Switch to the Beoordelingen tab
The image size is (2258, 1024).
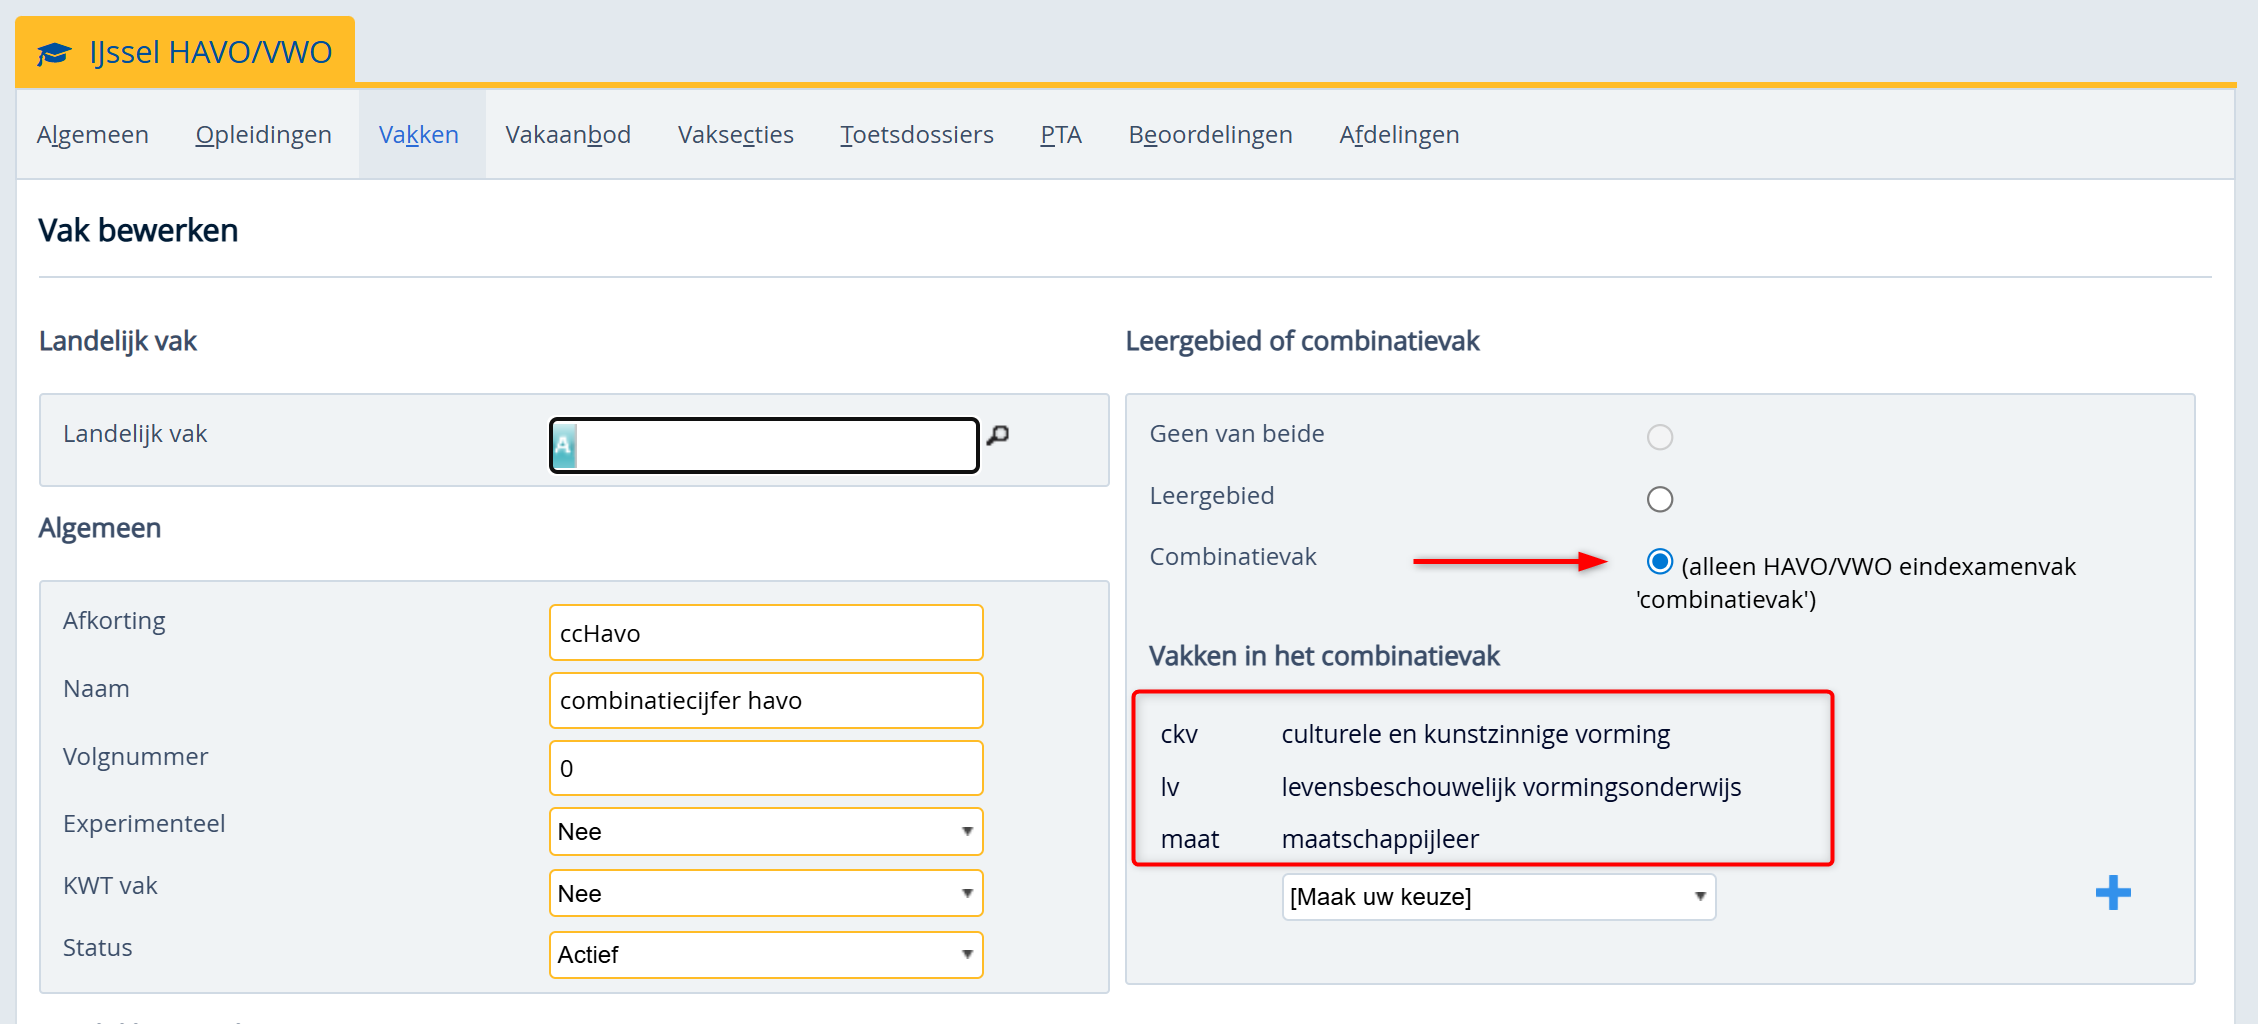click(x=1209, y=135)
